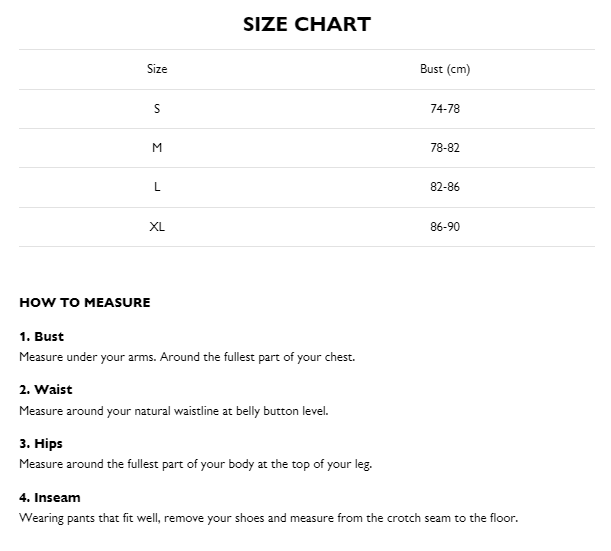Click the SIZE CHART title
Viewport: 611px width, 551px height.
(306, 25)
